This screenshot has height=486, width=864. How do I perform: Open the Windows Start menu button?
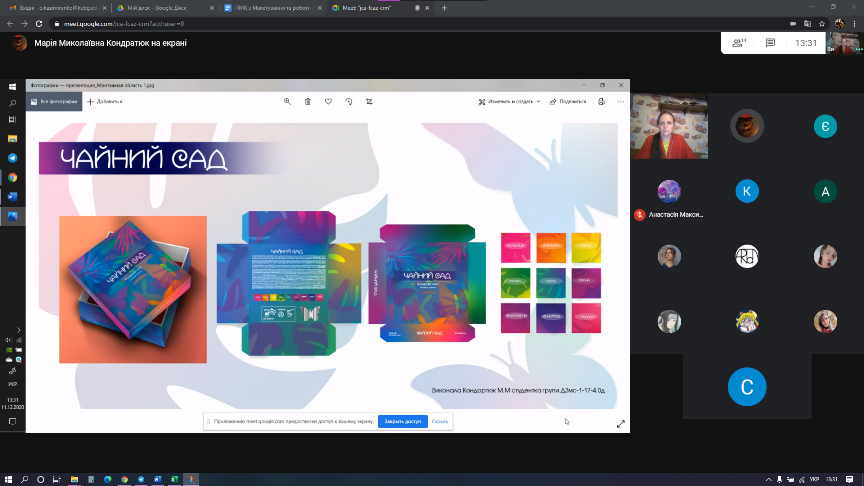pos(13,88)
